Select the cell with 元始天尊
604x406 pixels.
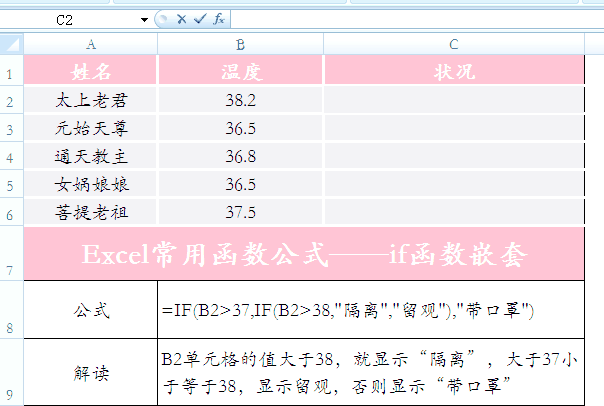[x=91, y=128]
